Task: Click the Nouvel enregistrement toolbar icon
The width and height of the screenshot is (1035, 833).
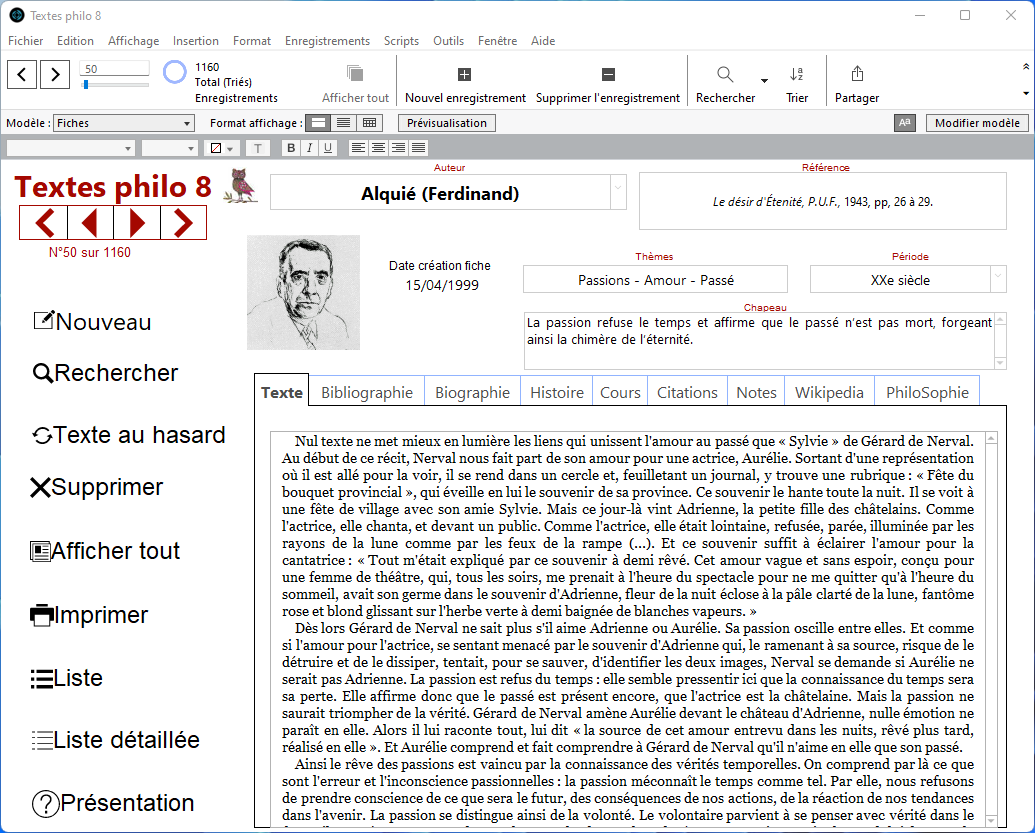Action: pos(464,75)
